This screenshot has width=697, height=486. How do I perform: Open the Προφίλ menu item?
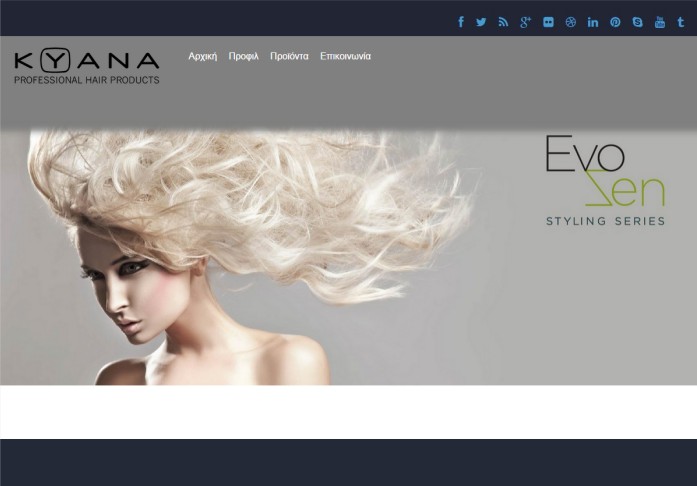point(244,56)
